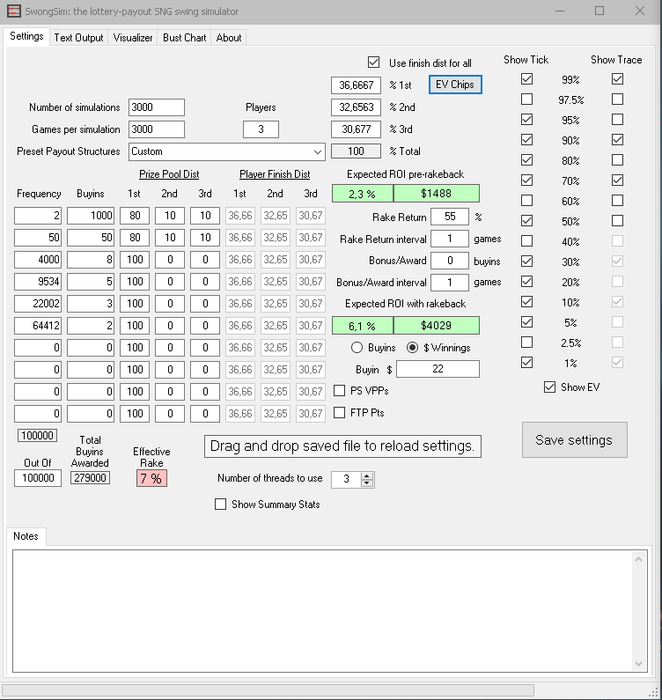The image size is (662, 700).
Task: Close the SwongSim window
Action: [640, 11]
